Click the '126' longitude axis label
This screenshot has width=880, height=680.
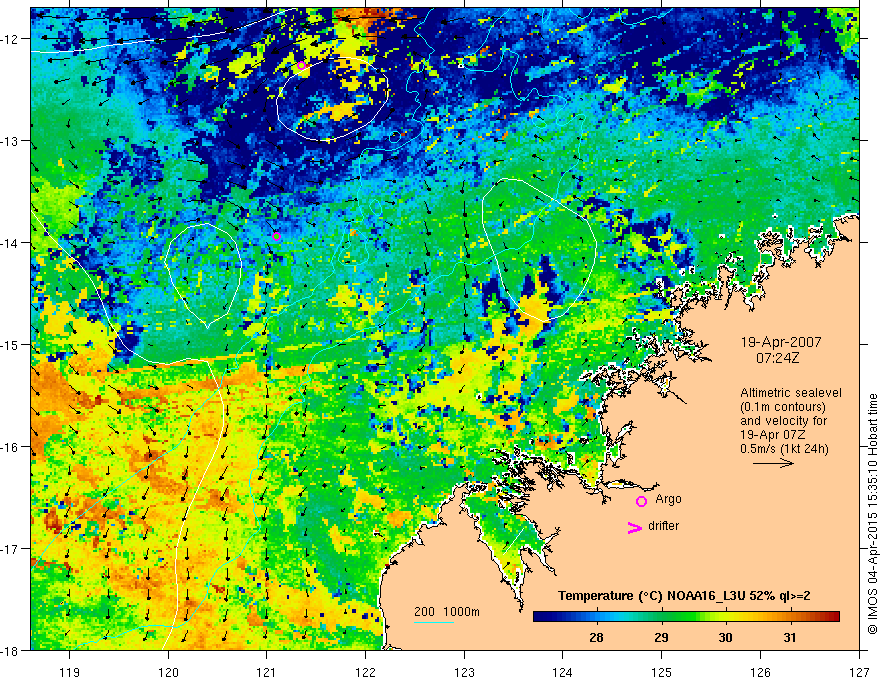tap(760, 672)
